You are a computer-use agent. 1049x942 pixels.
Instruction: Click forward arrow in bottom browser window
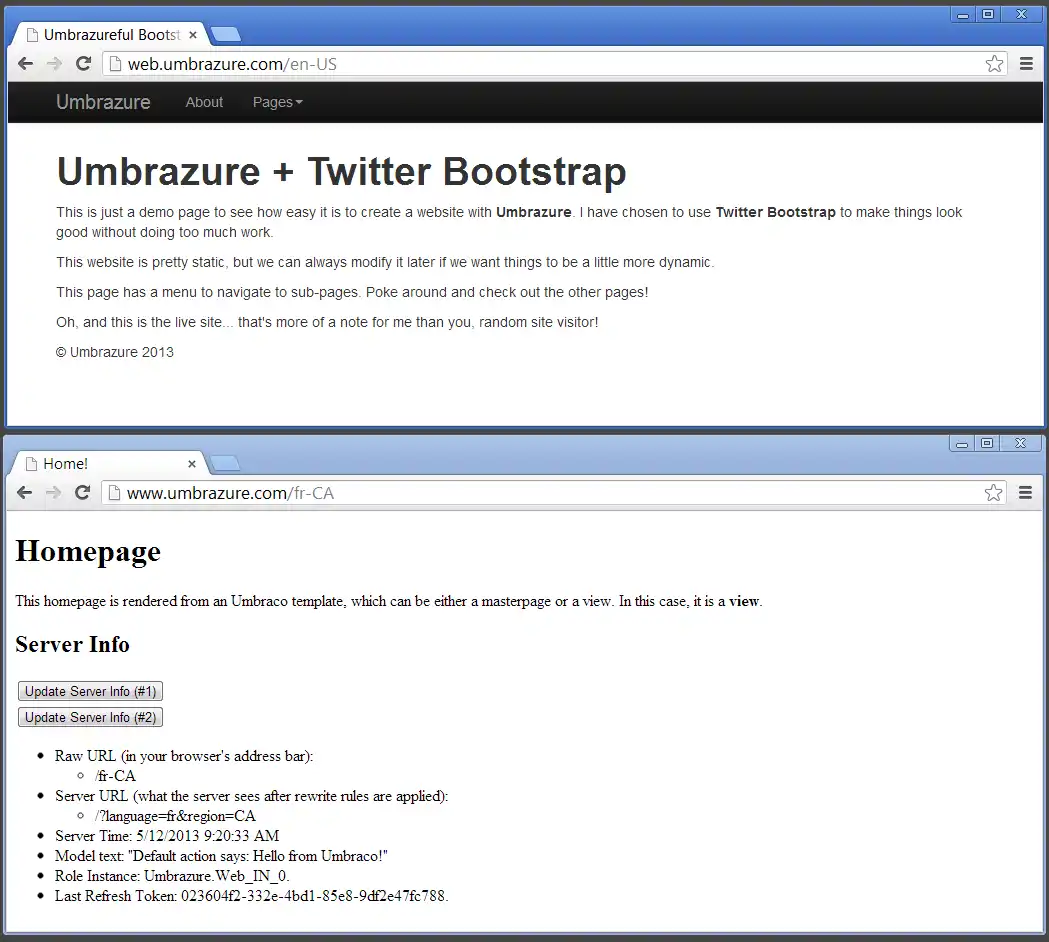[54, 492]
